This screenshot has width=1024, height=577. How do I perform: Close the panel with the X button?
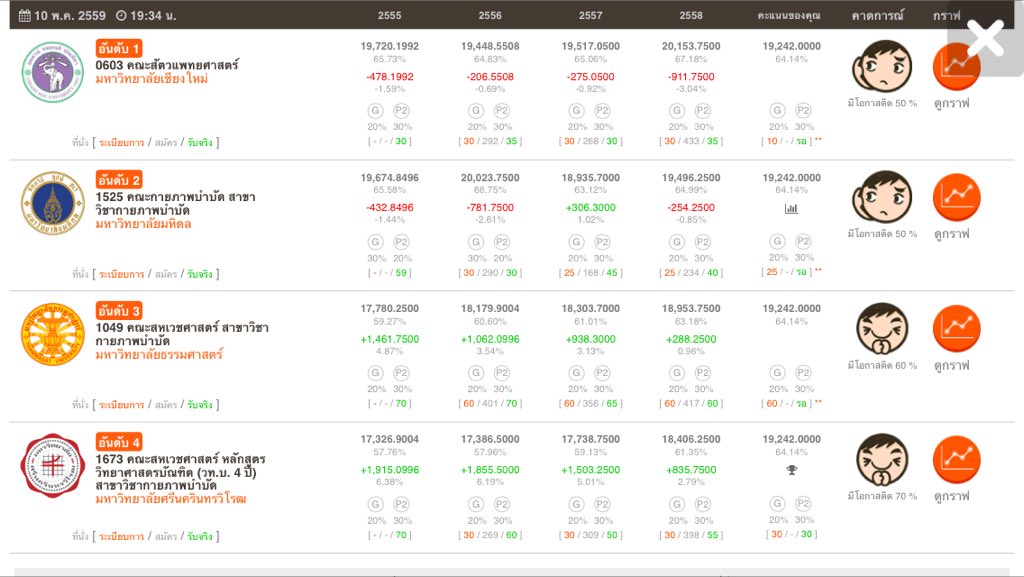click(x=985, y=38)
